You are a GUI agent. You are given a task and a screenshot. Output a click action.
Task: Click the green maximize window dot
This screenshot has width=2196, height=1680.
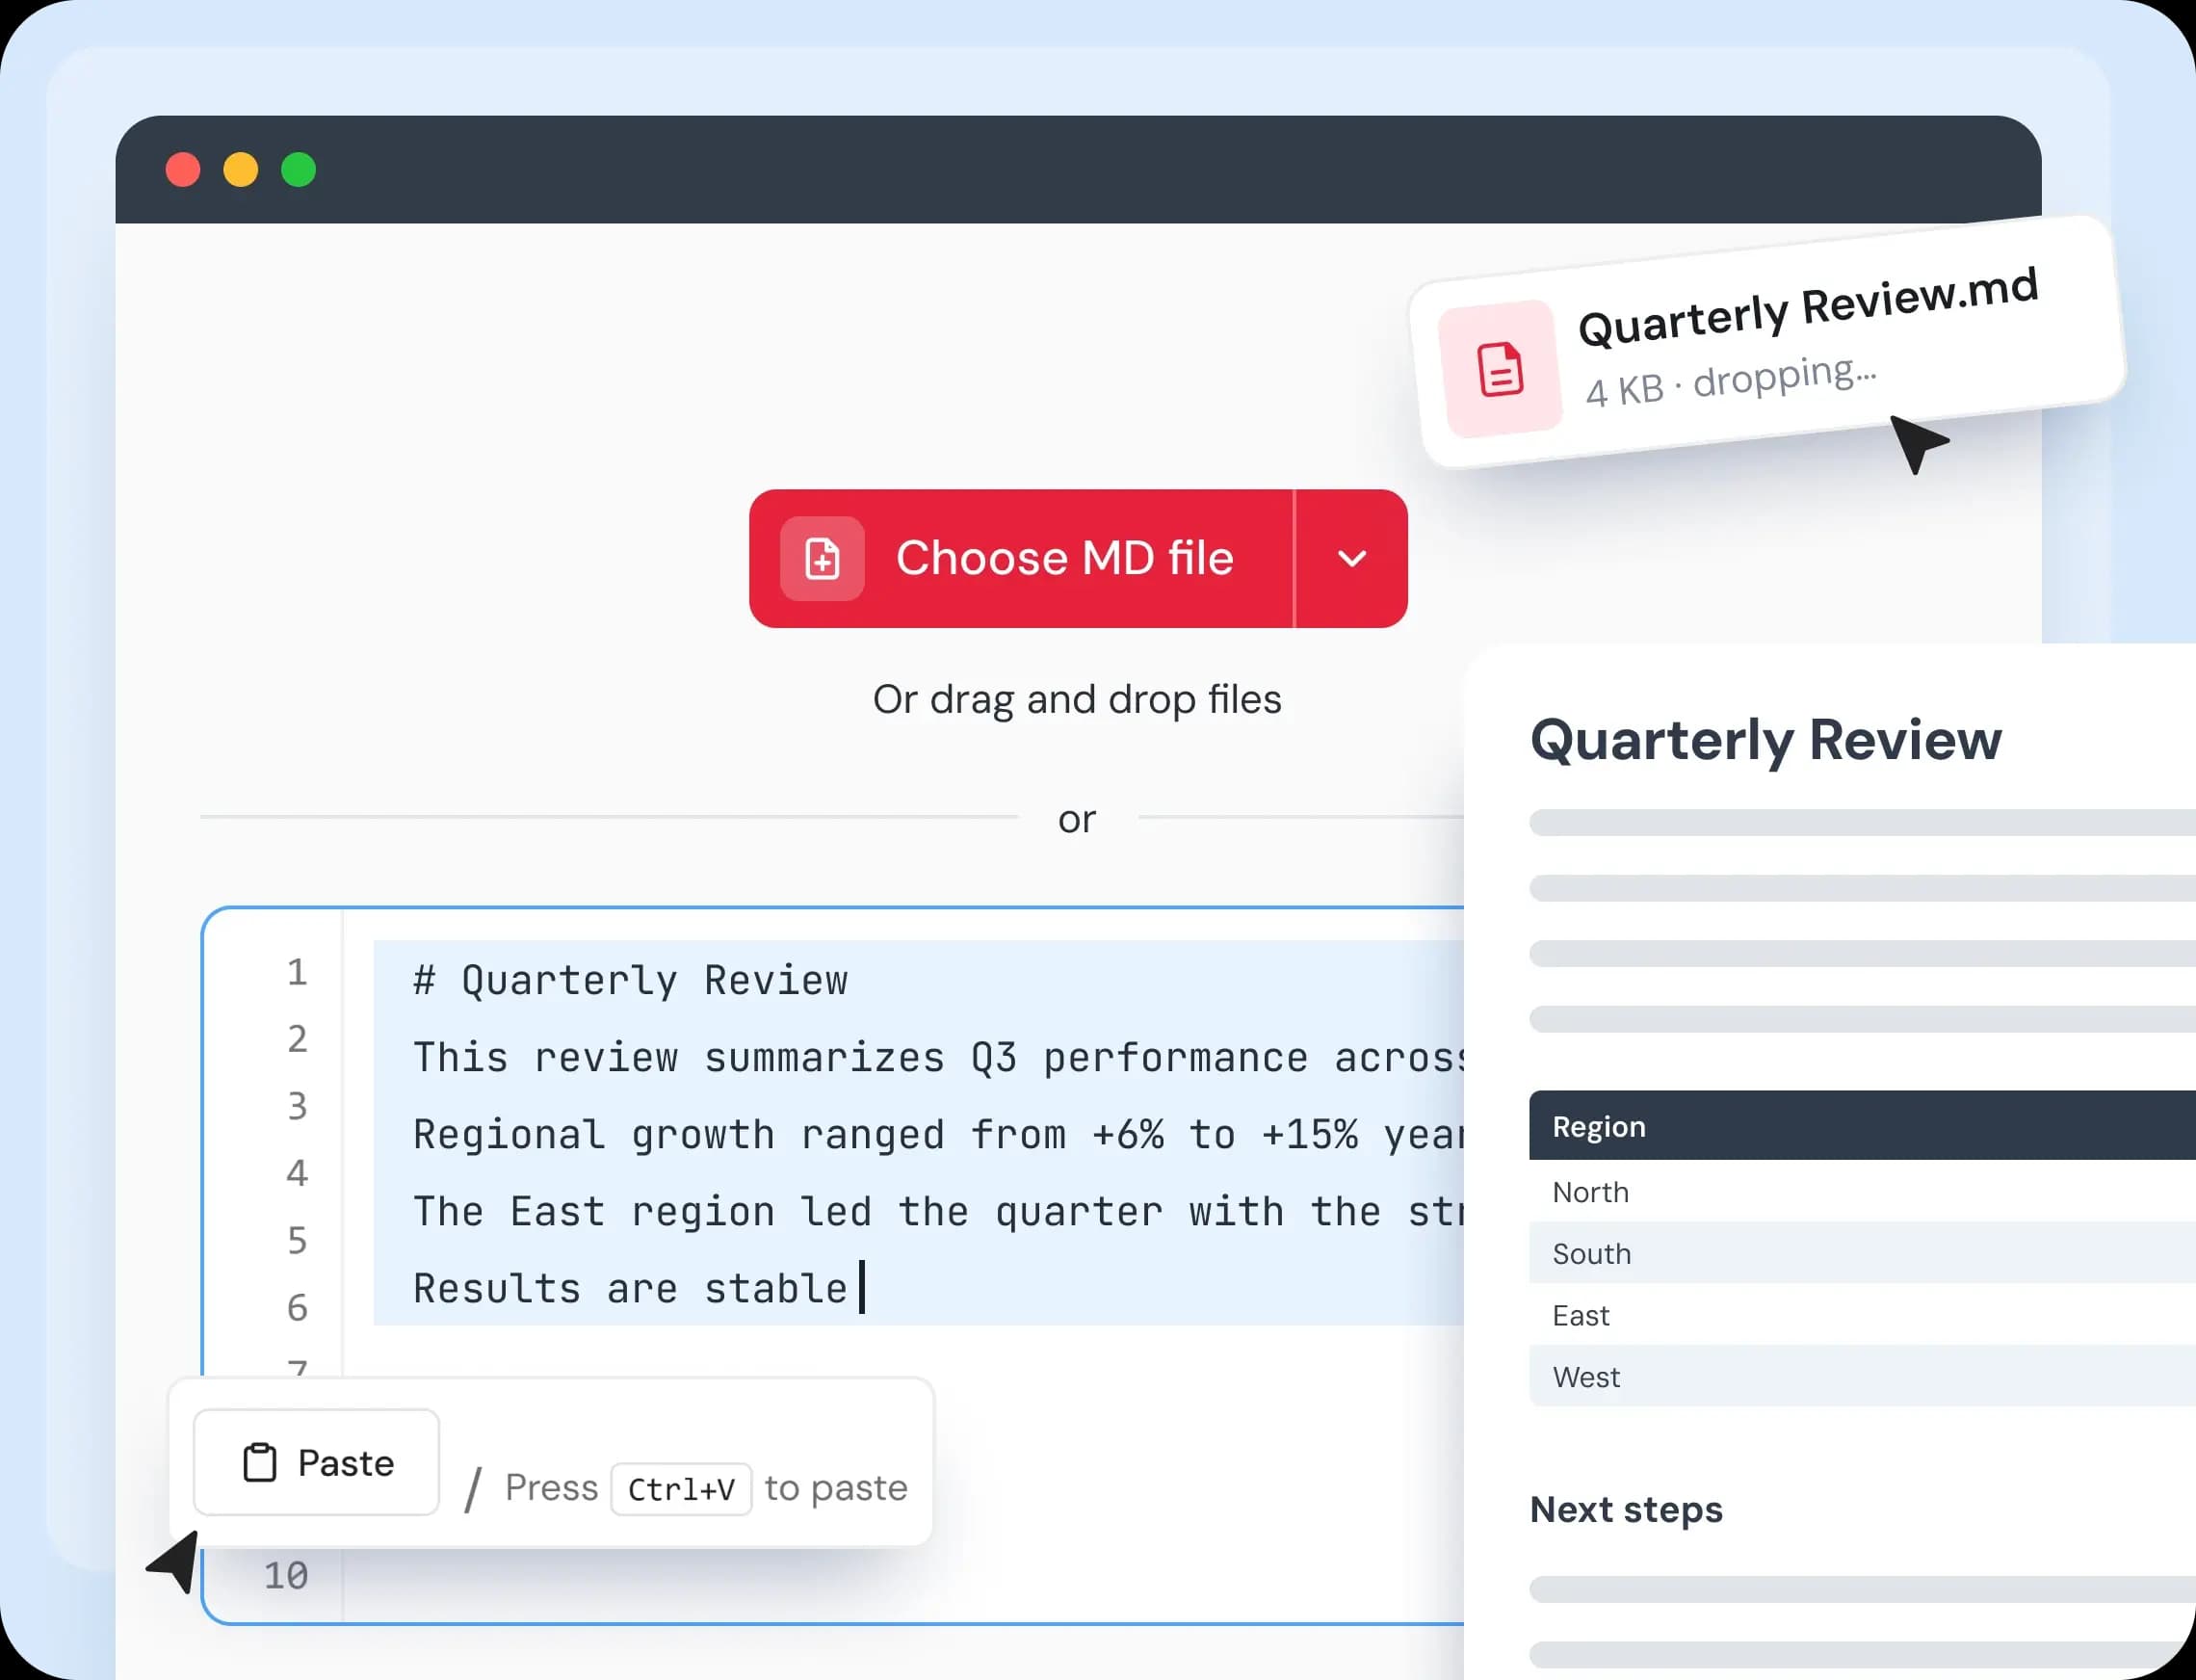coord(299,169)
